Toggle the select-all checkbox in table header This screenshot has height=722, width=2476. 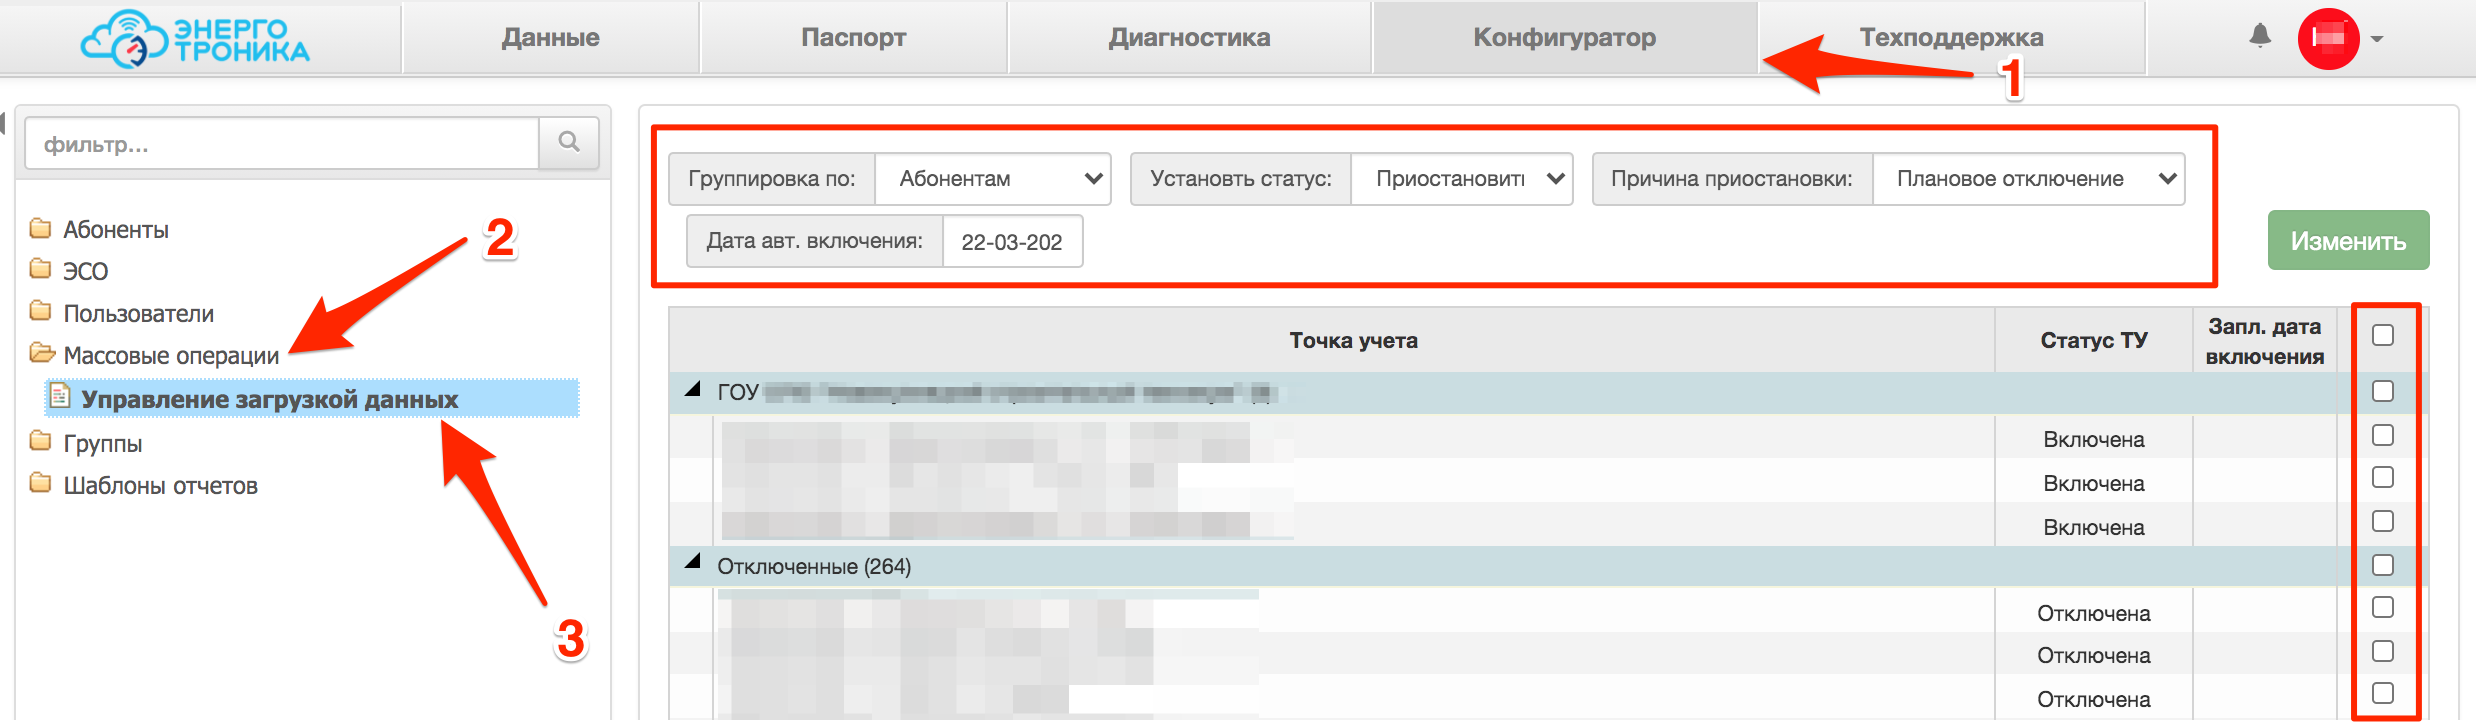[2383, 335]
